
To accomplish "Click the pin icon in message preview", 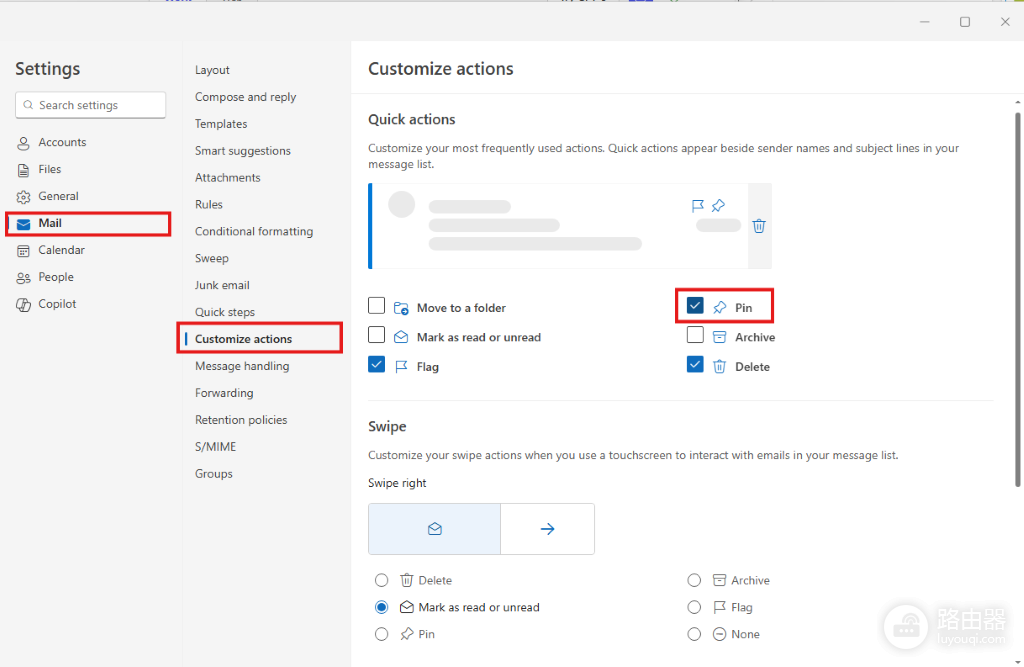I will pos(718,206).
